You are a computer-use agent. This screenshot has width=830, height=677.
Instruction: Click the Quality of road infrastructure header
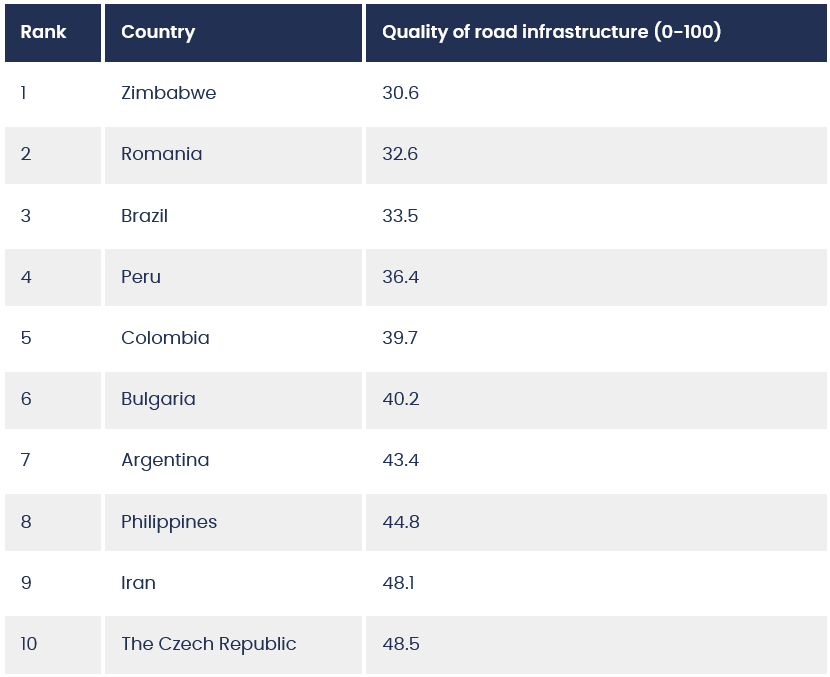coord(596,33)
